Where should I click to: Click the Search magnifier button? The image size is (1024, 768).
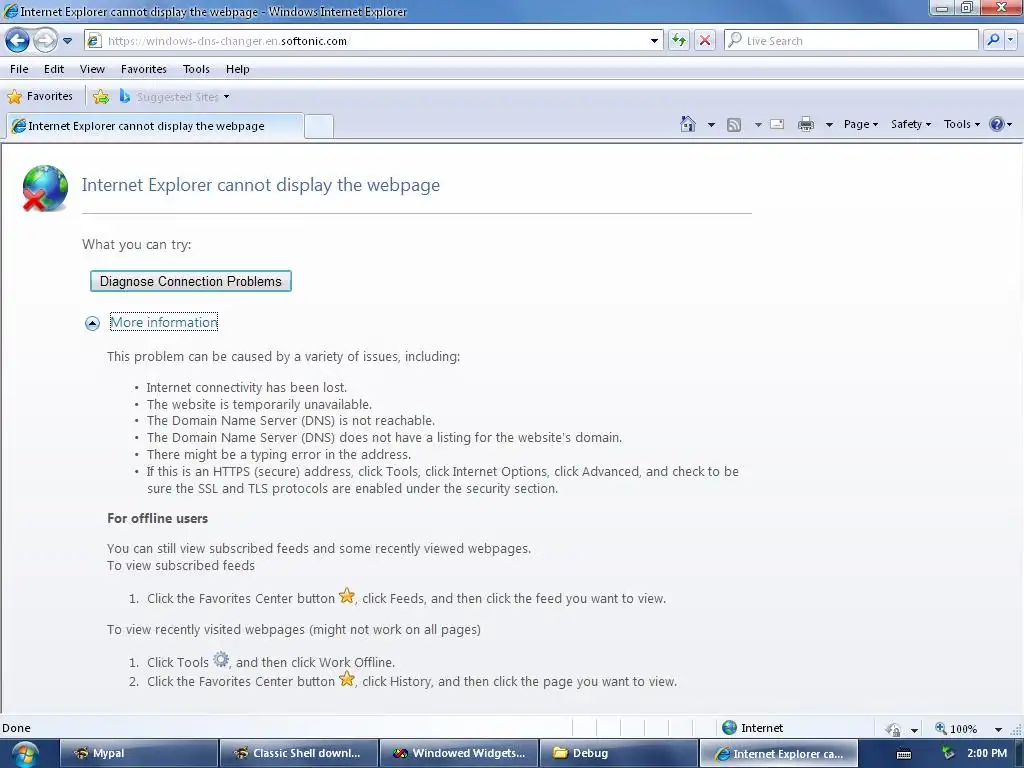993,40
